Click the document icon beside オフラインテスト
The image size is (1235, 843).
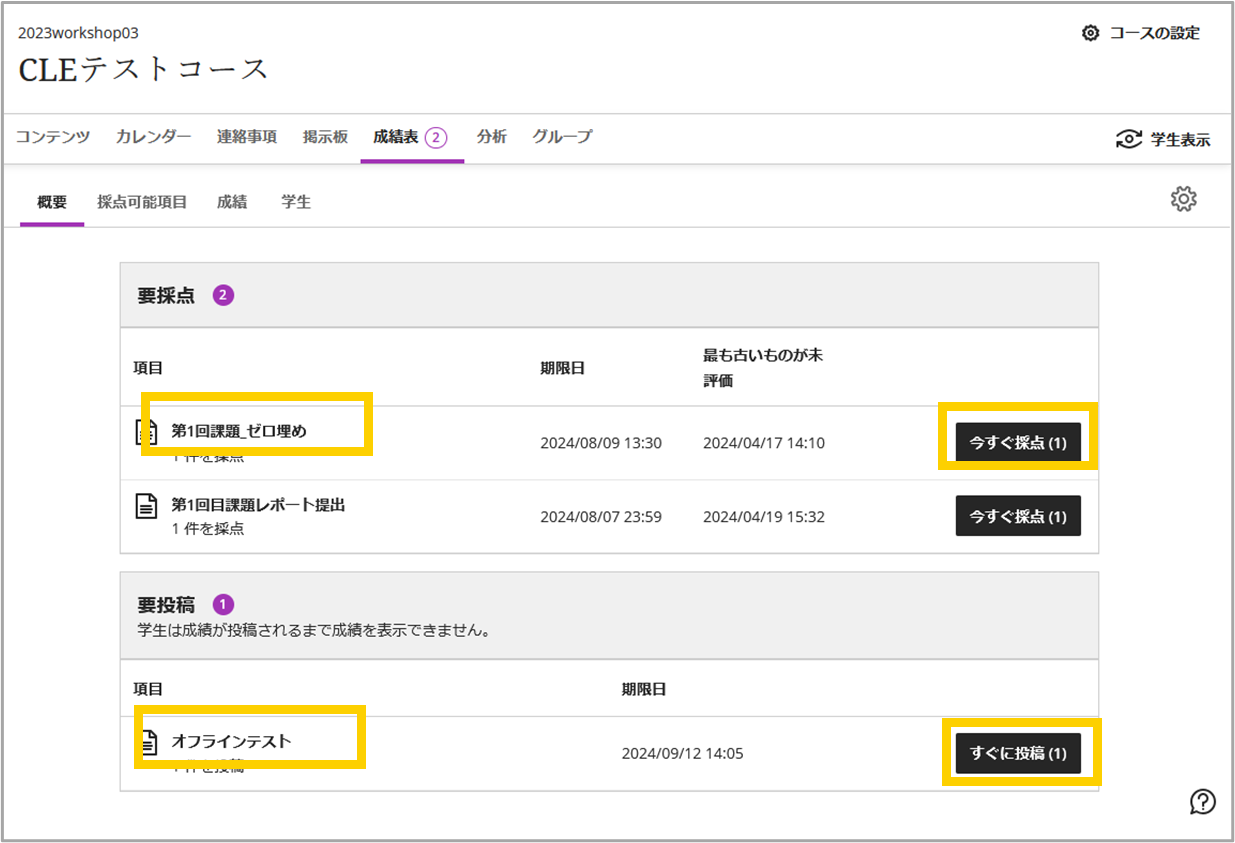(x=148, y=742)
